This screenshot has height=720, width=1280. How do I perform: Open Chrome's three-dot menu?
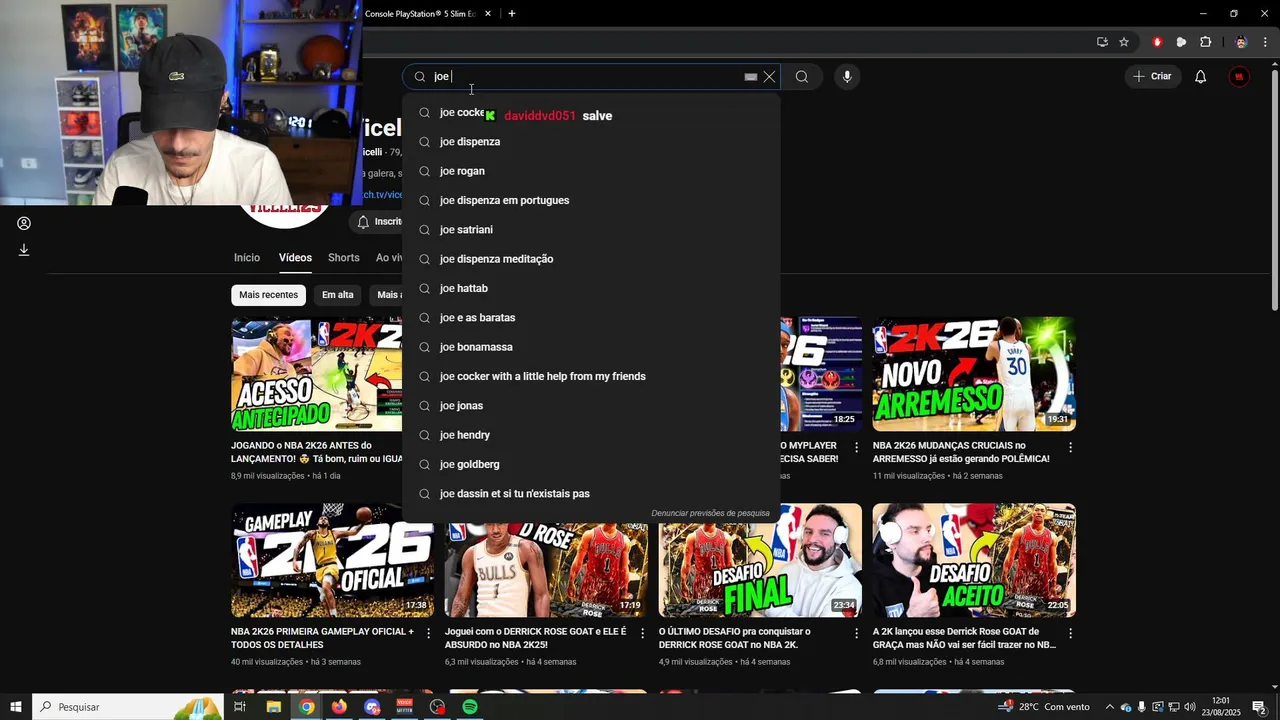click(x=1265, y=42)
